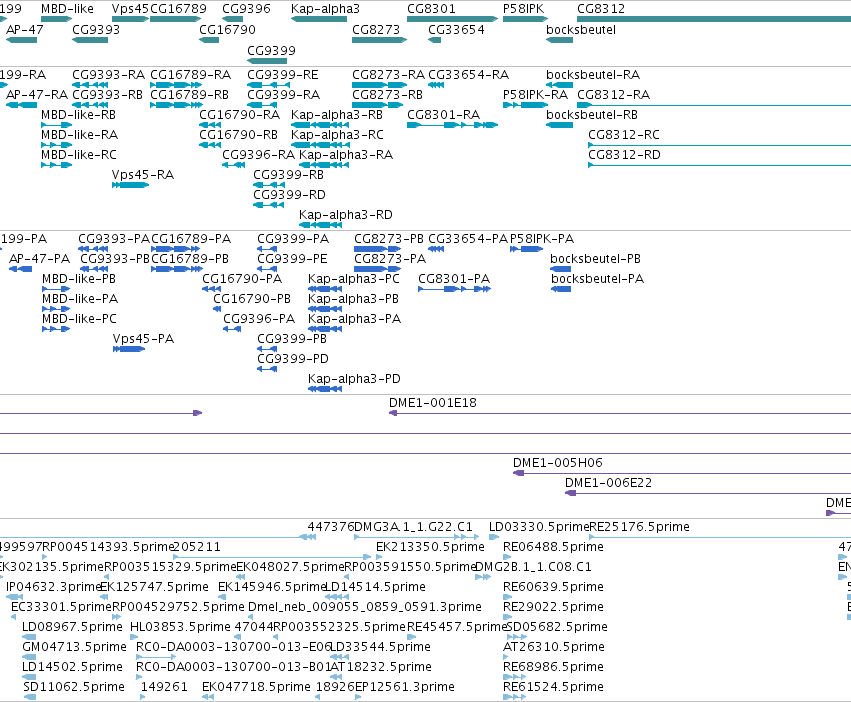Click the bocksbeutel-RA transcript label

[x=593, y=74]
